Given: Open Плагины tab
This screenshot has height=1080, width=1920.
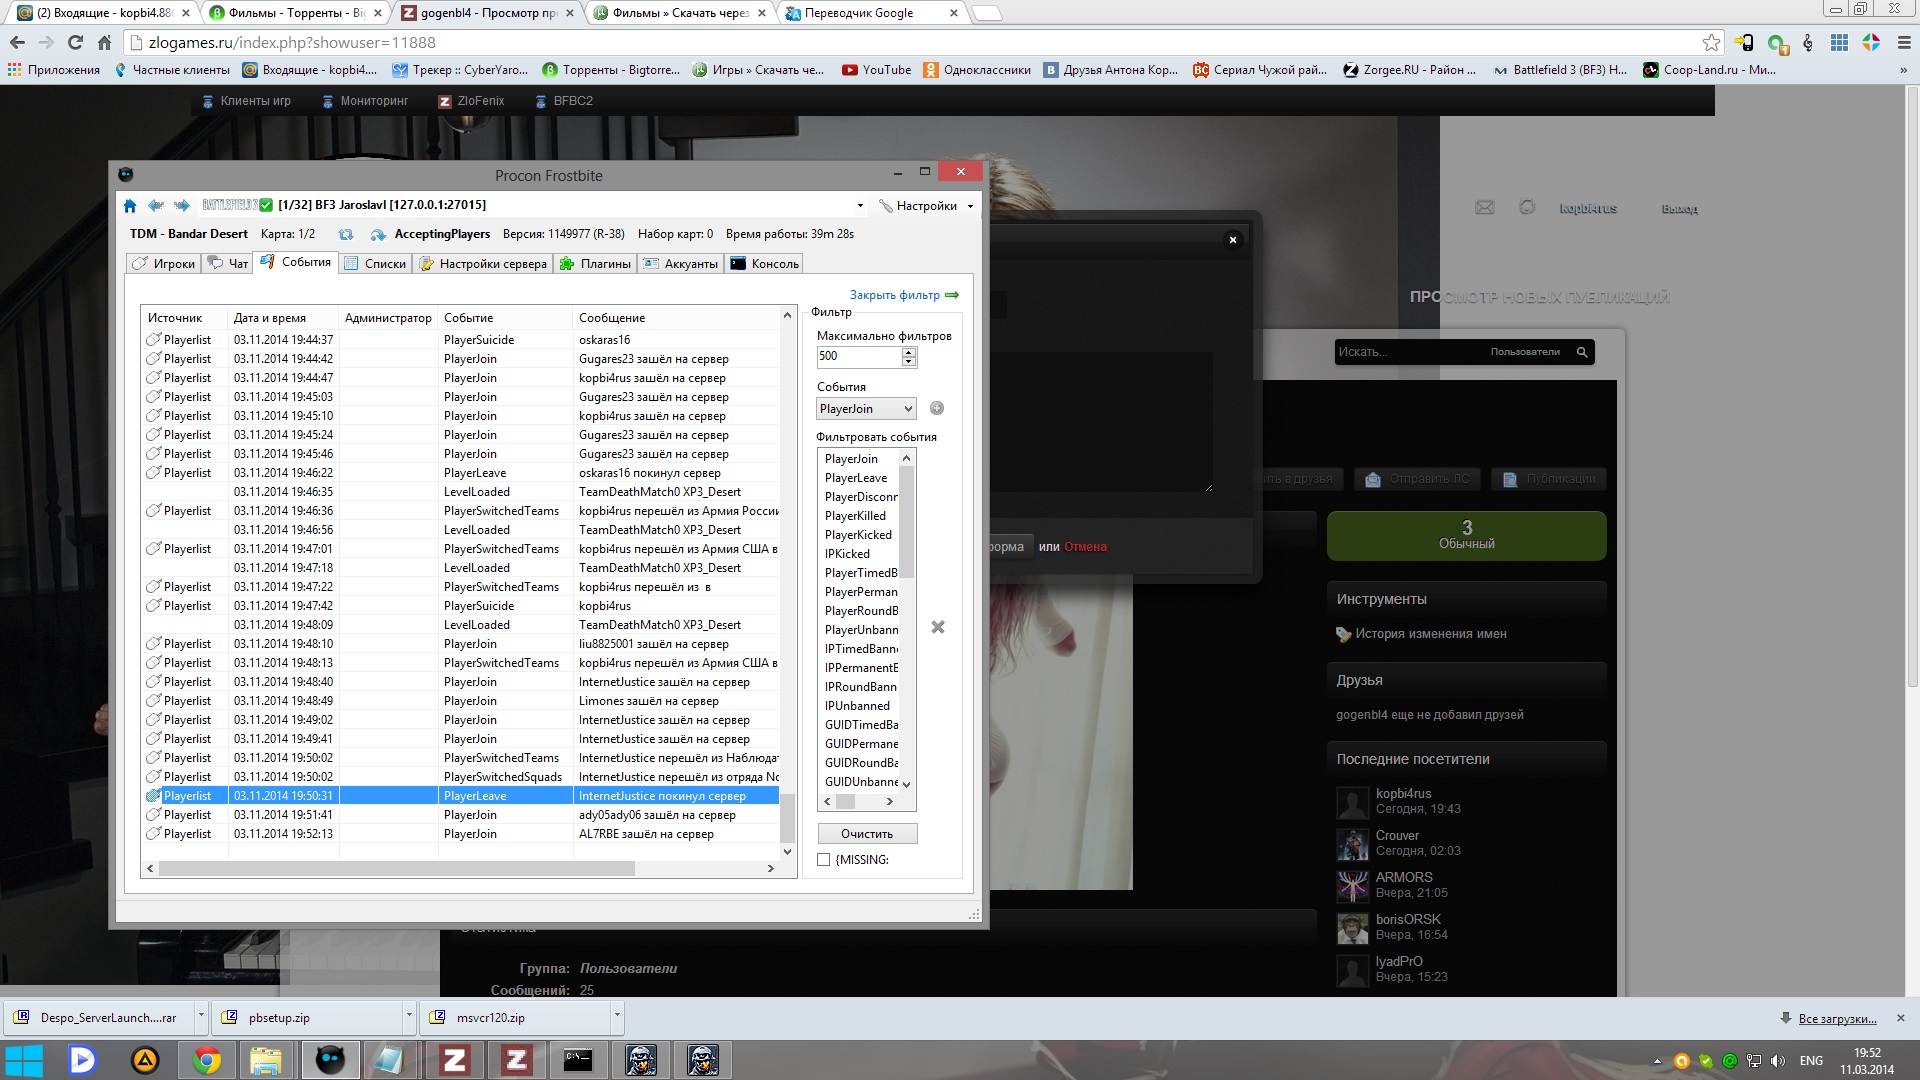Looking at the screenshot, I should (595, 264).
